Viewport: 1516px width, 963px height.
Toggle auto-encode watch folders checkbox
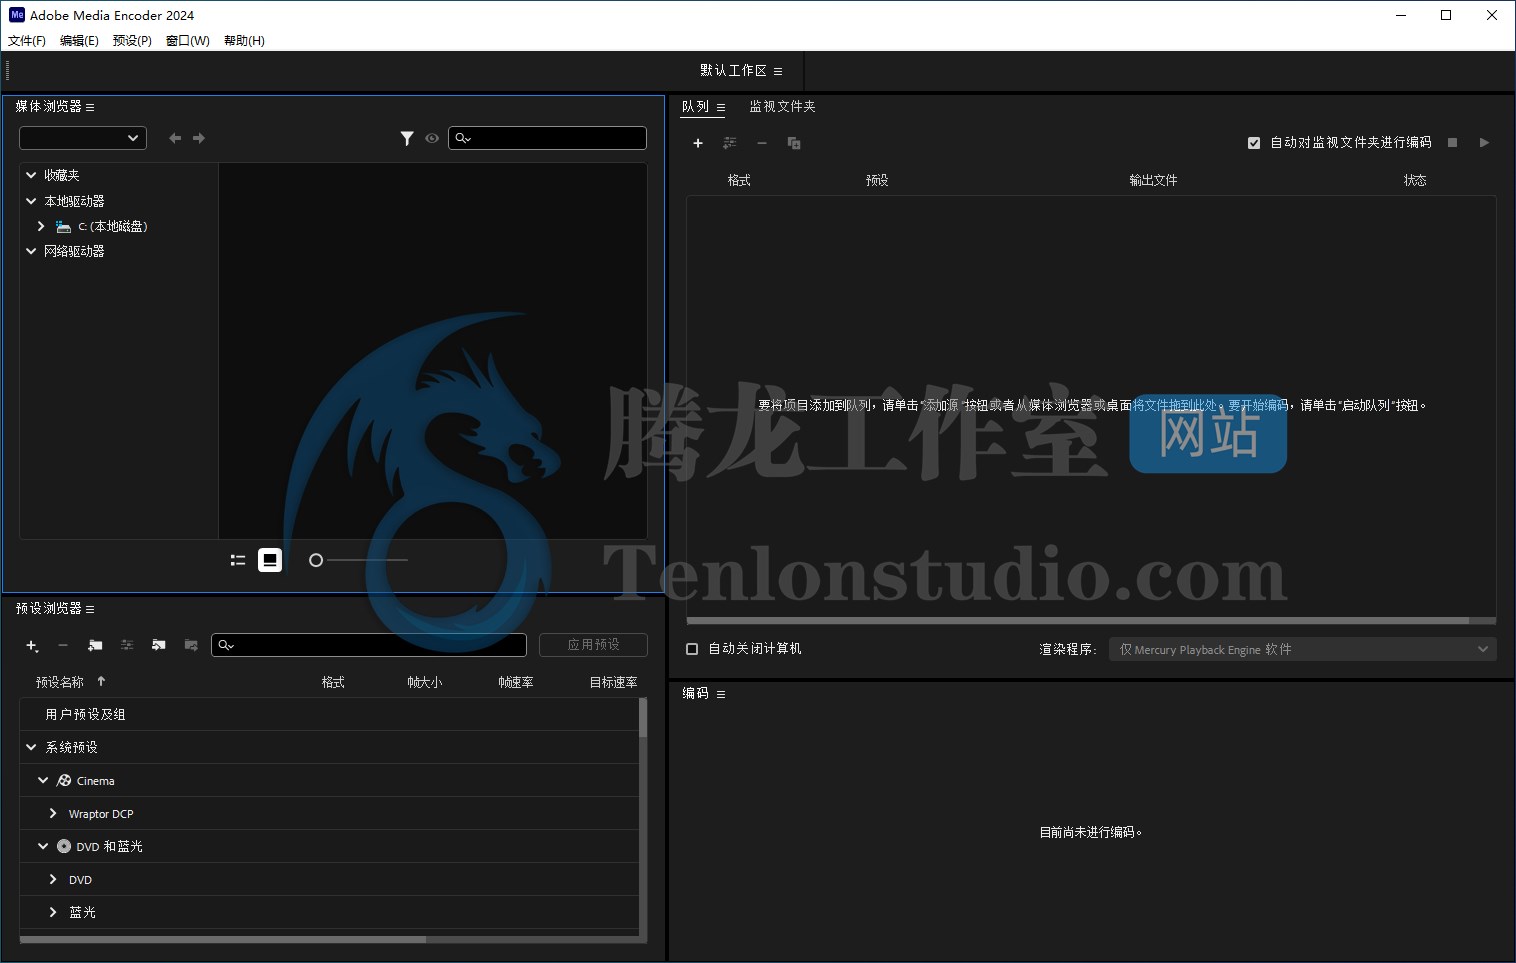(1254, 143)
